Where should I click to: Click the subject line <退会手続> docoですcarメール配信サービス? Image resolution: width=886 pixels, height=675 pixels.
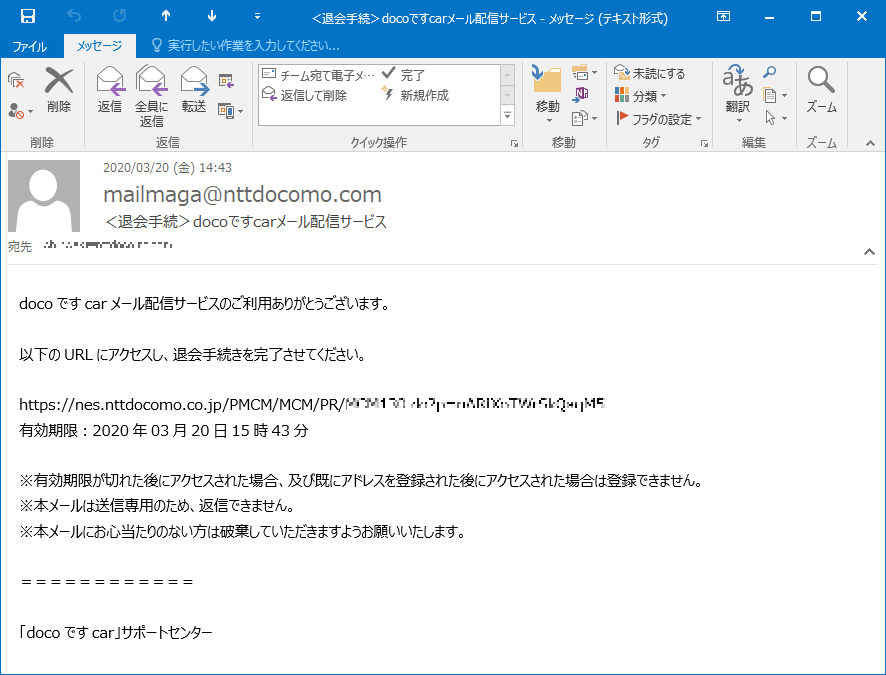246,221
